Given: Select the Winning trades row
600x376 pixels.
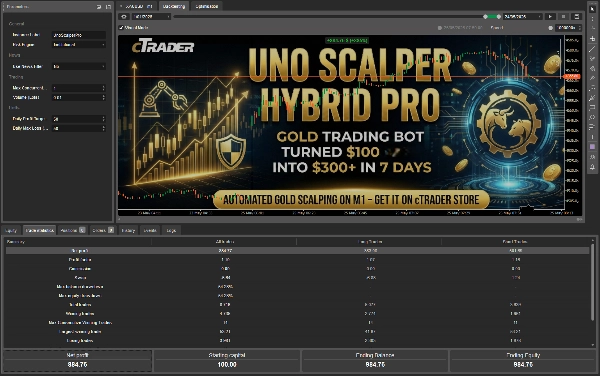Looking at the screenshot, I should (297, 314).
